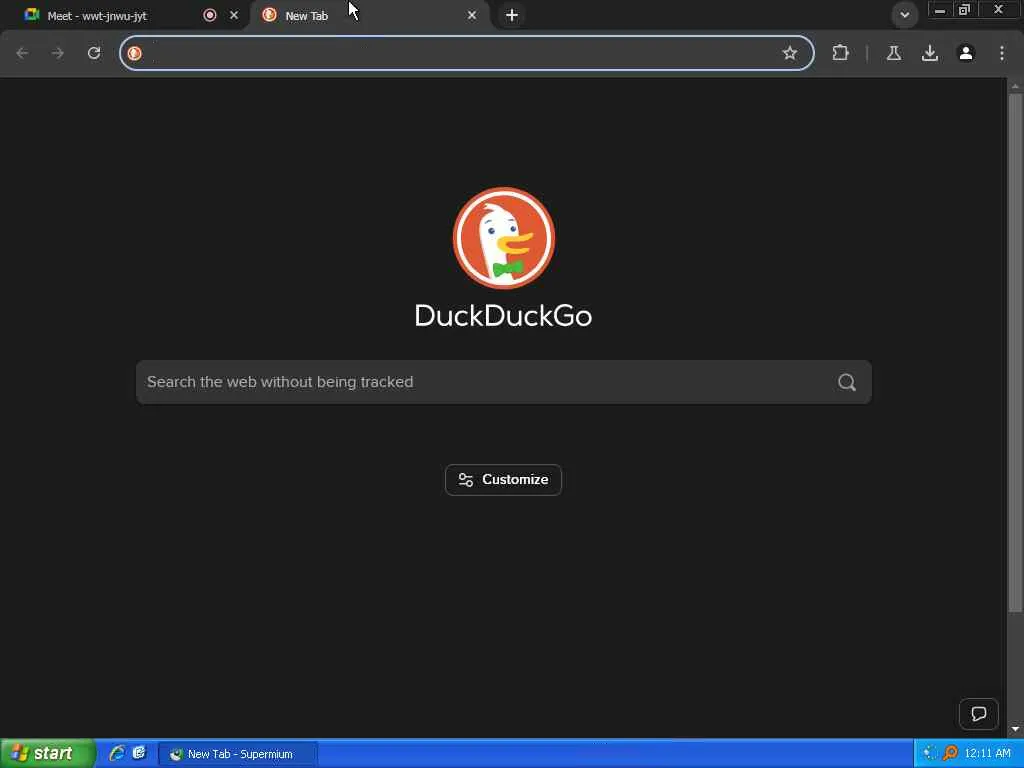Viewport: 1024px width, 768px height.
Task: Click the DuckDuckGo icon in address bar
Action: (135, 53)
